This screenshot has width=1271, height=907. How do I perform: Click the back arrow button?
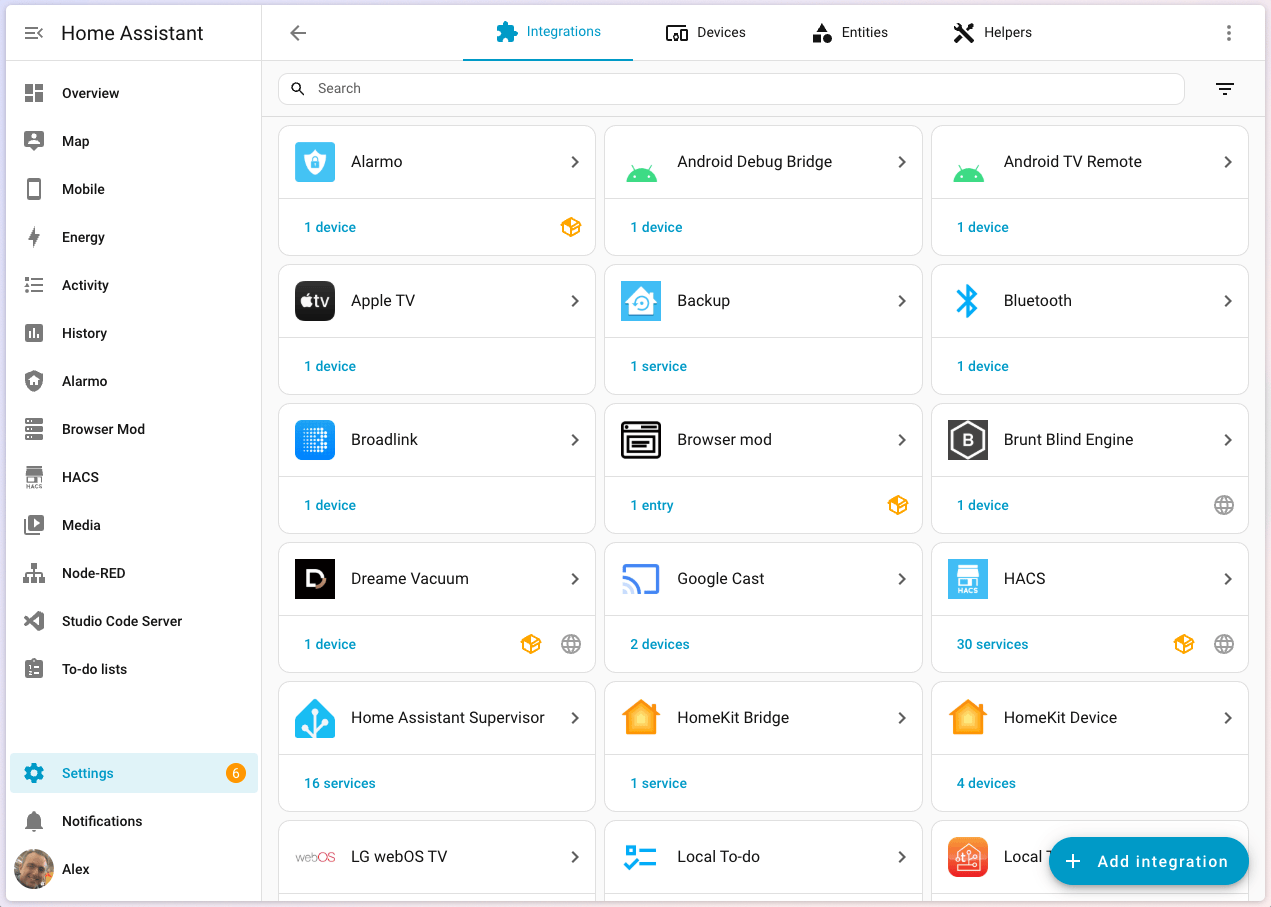297,32
